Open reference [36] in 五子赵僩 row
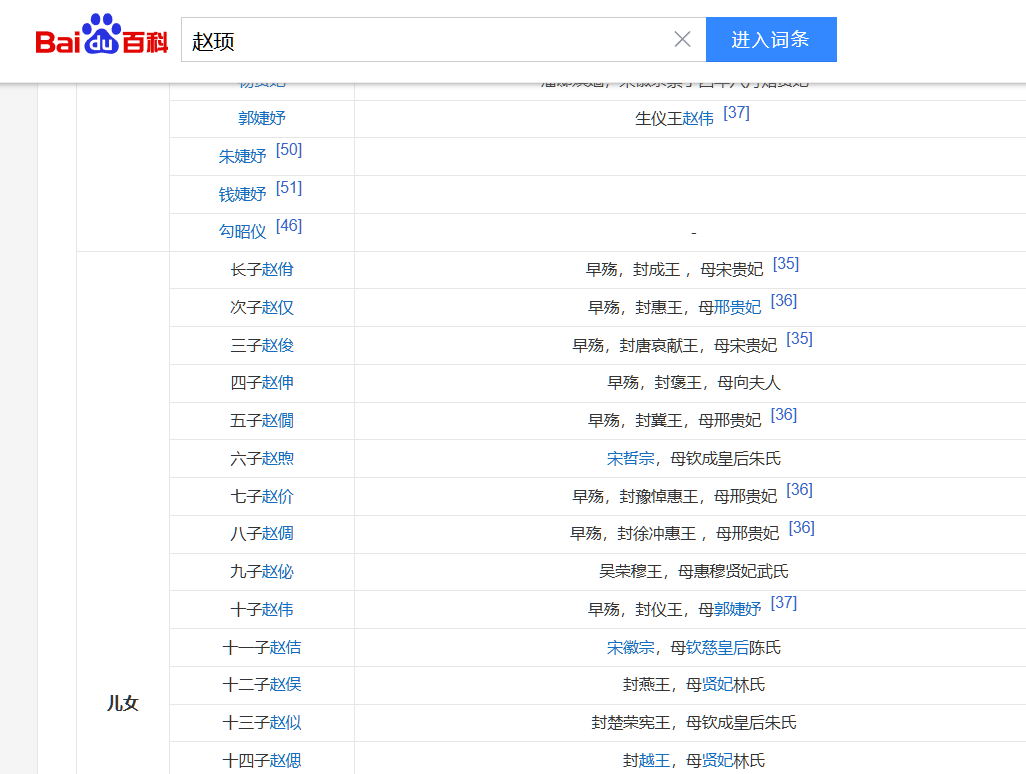The width and height of the screenshot is (1026, 774). pos(784,415)
